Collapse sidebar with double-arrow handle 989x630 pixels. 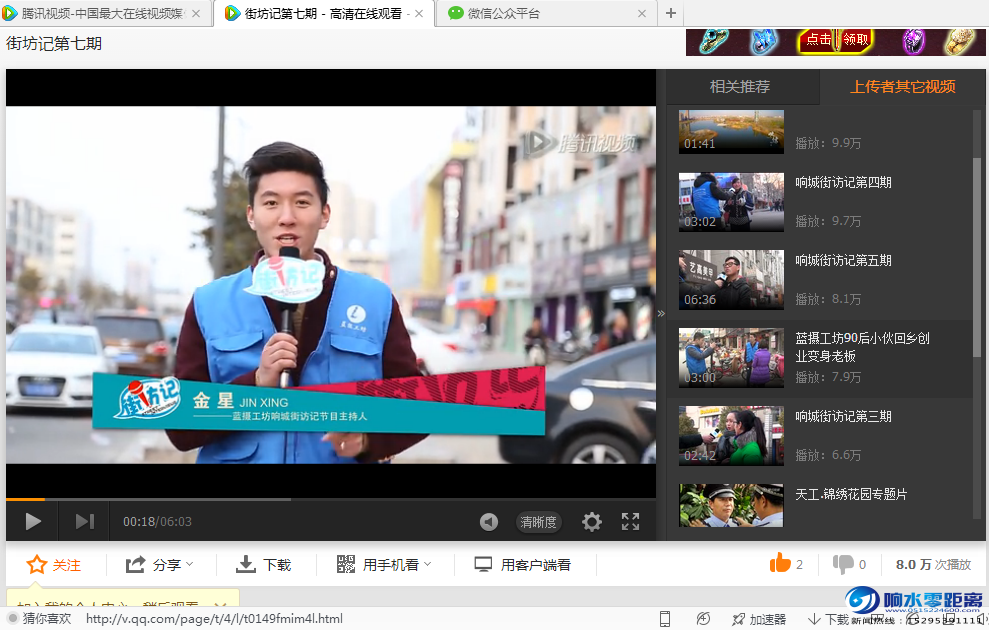click(661, 313)
